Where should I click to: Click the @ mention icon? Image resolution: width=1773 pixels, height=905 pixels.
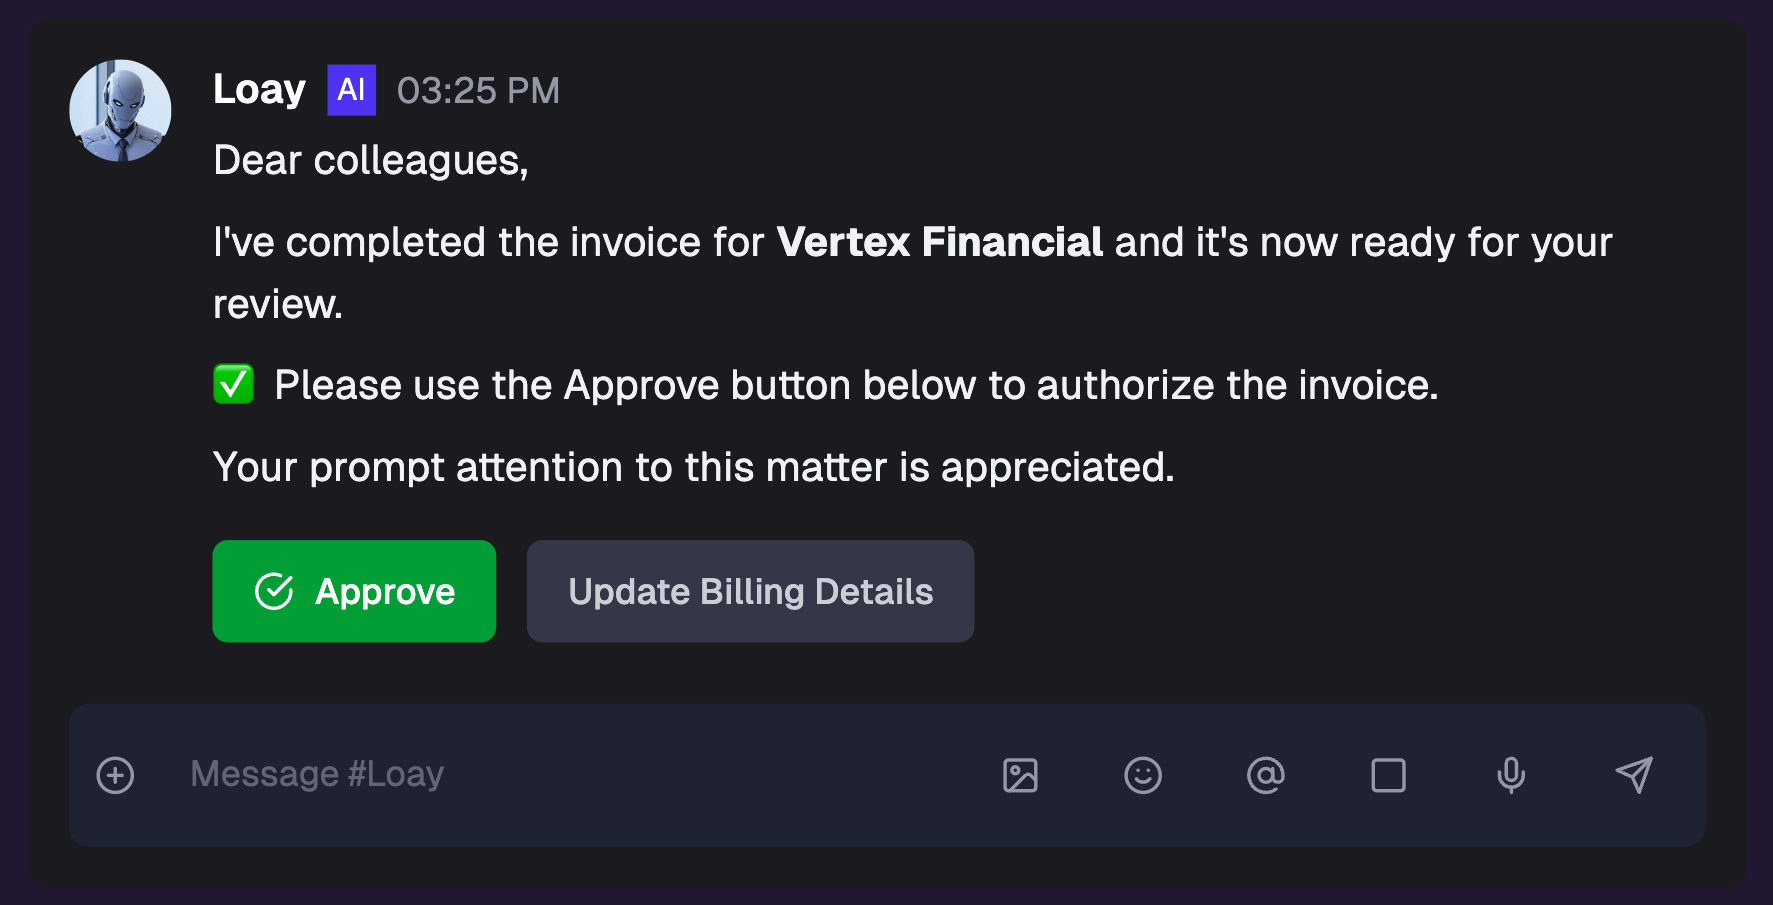tap(1266, 775)
